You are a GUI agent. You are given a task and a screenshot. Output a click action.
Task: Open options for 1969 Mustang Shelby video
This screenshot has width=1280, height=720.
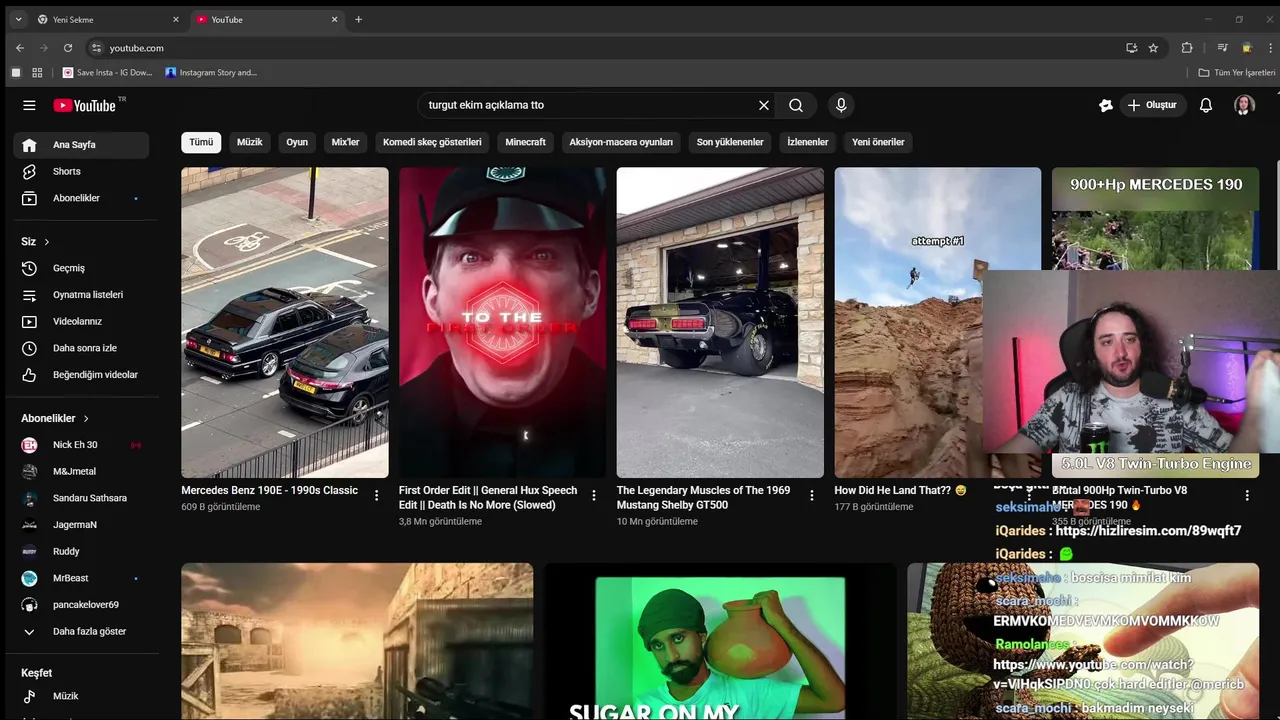coord(812,495)
